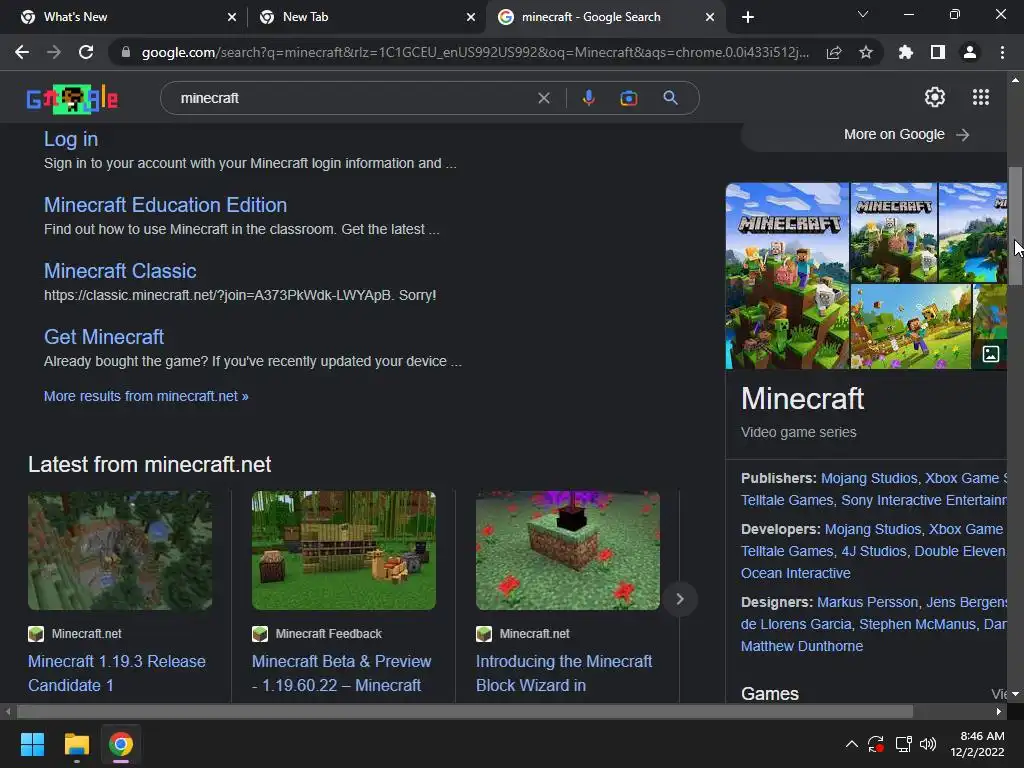The image size is (1024, 768).
Task: Click the search query input field
Action: [x=353, y=98]
